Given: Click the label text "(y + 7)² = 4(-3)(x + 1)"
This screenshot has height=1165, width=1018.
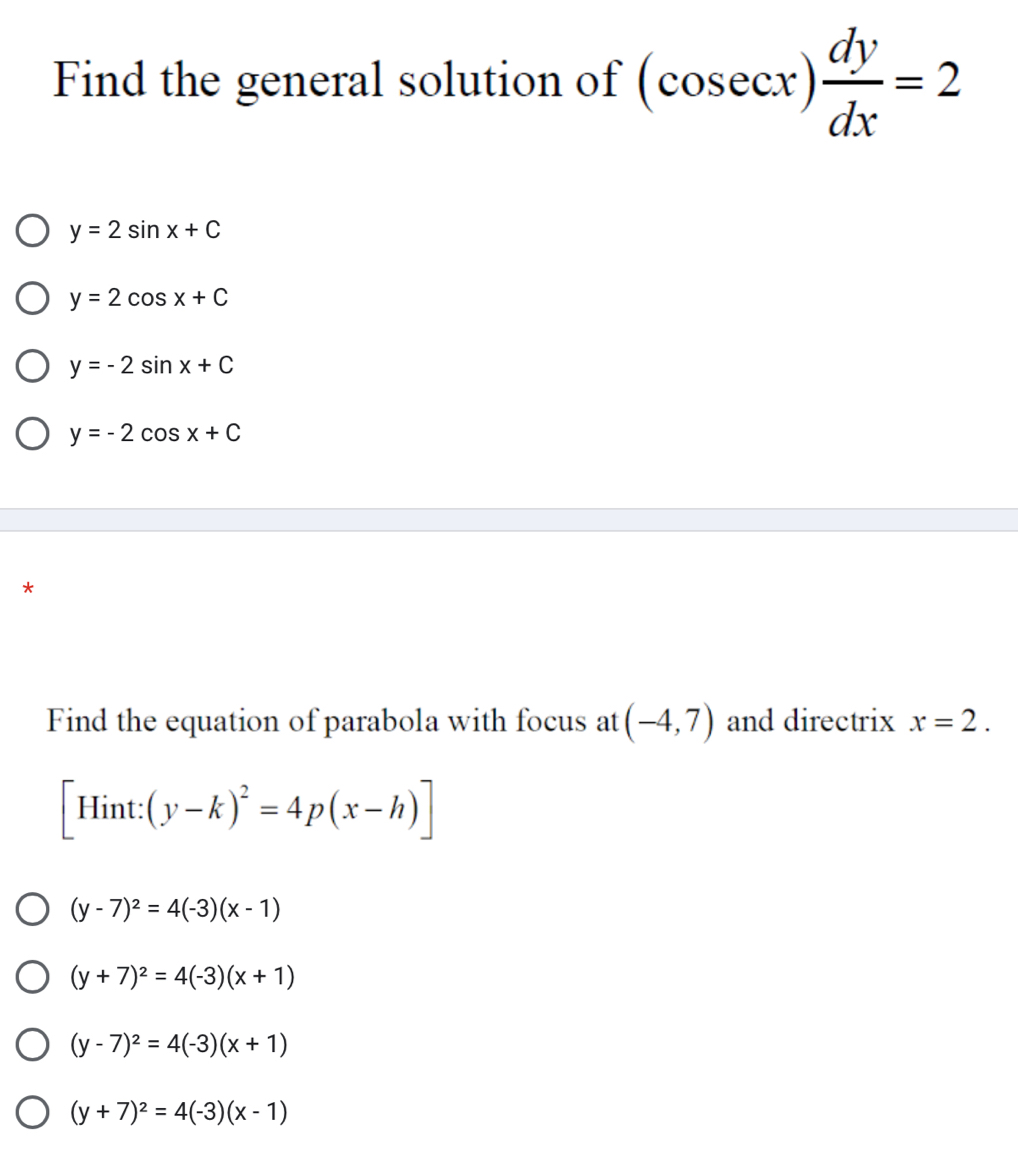Looking at the screenshot, I should pyautogui.click(x=180, y=977).
